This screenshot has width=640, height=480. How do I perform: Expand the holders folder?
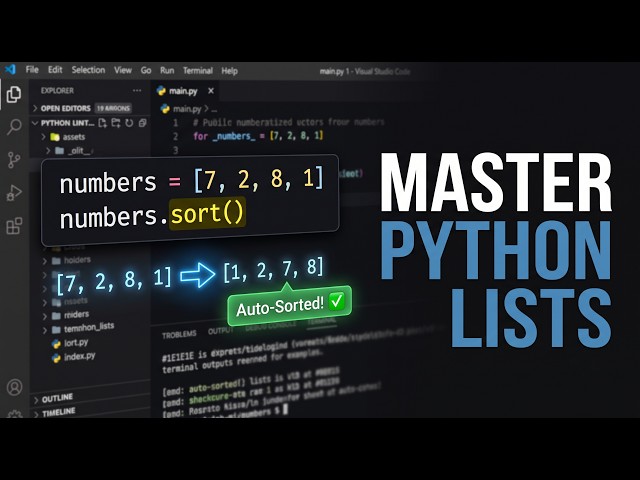pyautogui.click(x=68, y=260)
